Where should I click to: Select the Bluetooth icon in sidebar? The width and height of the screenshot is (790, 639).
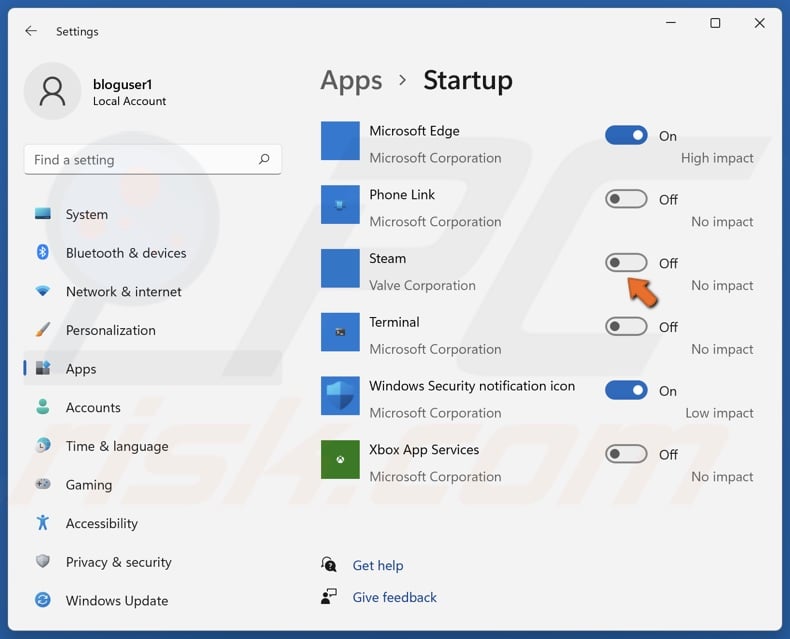43,252
